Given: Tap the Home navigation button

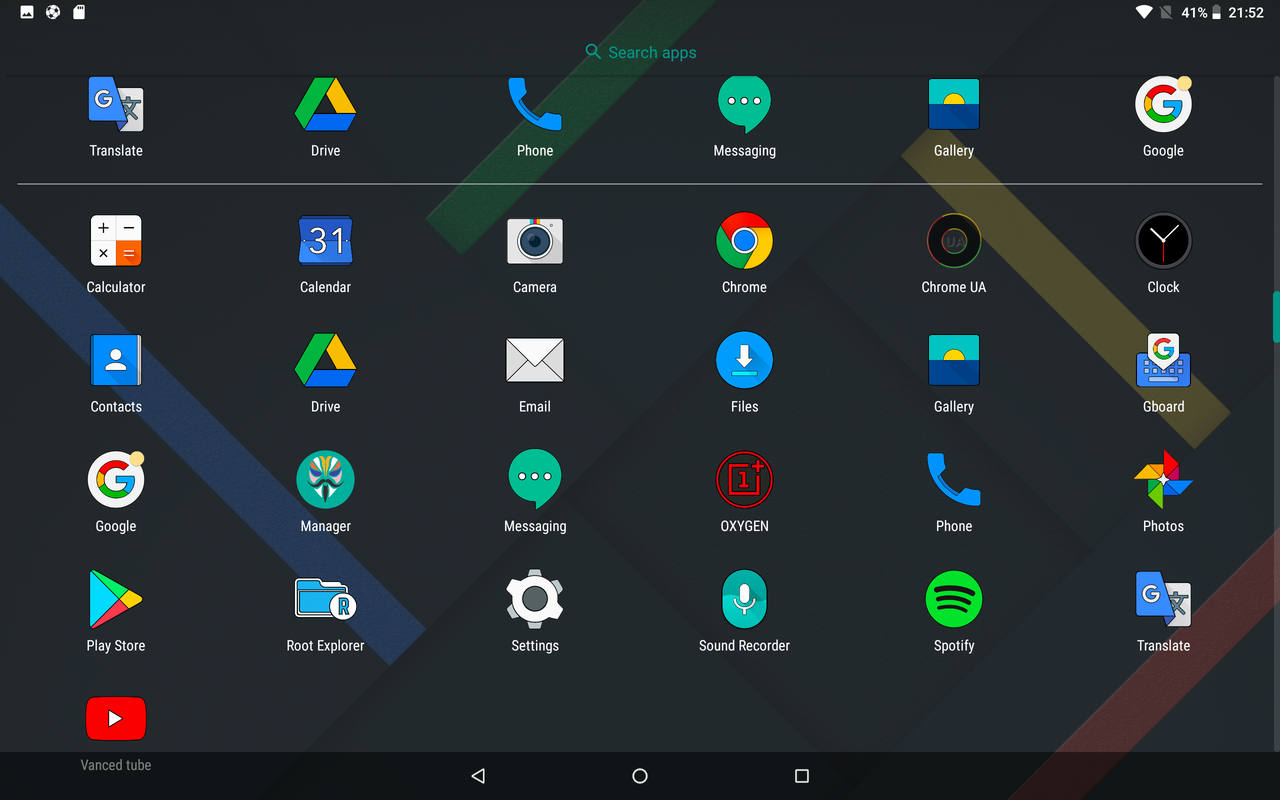Looking at the screenshot, I should 640,776.
